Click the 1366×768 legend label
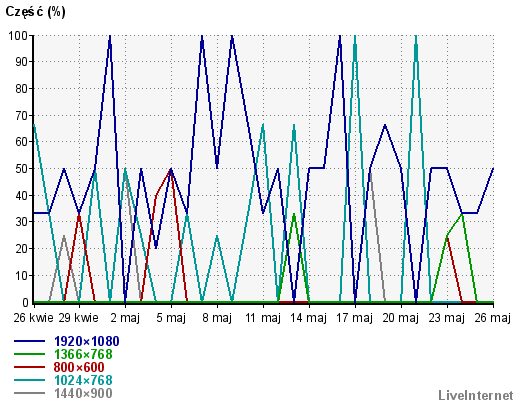 click(x=83, y=354)
